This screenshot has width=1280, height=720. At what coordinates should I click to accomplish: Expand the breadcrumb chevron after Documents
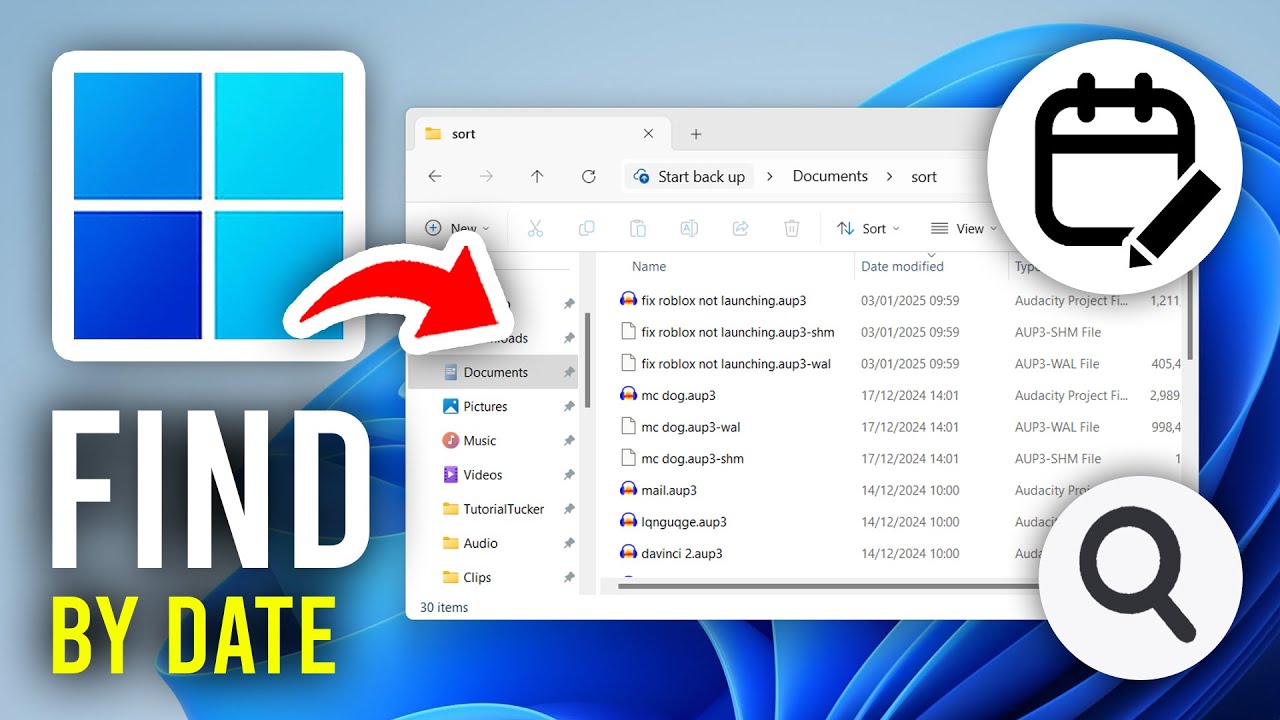coord(889,176)
